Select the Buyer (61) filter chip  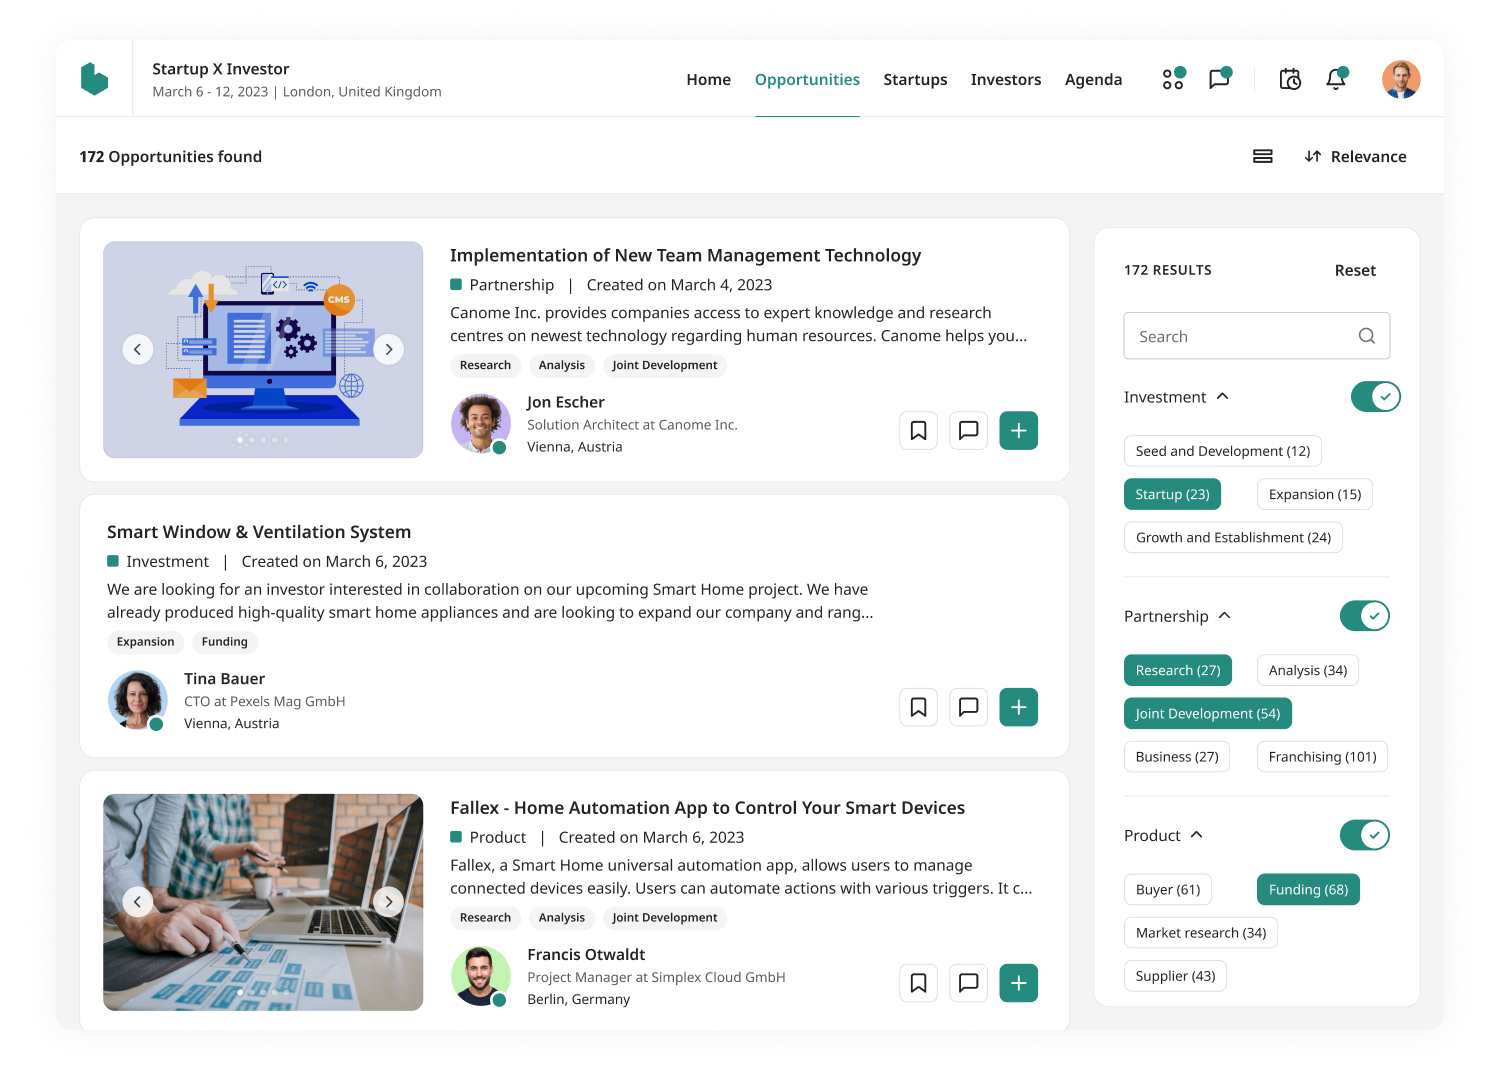coord(1168,889)
